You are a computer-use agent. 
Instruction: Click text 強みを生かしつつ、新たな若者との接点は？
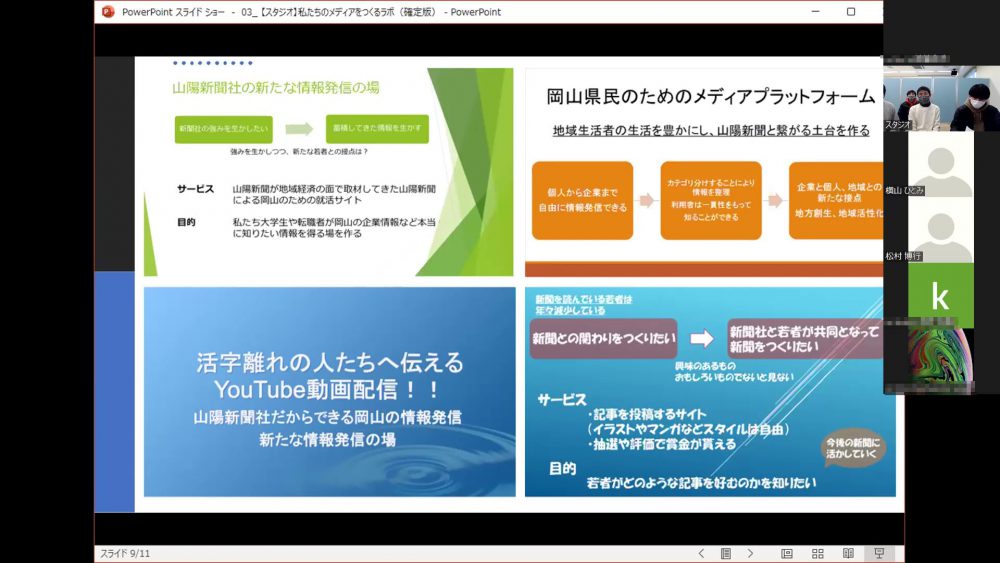[x=299, y=152]
